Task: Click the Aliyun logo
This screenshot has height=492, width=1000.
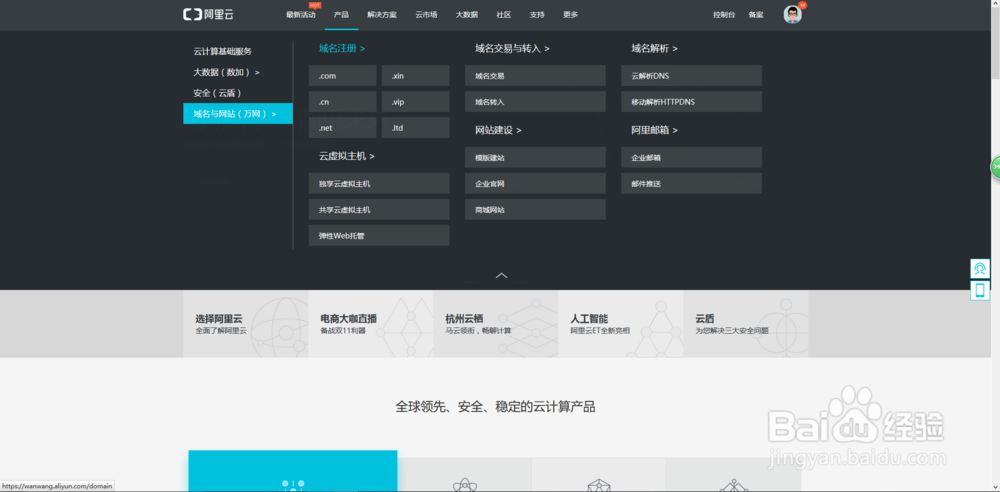Action: (208, 14)
